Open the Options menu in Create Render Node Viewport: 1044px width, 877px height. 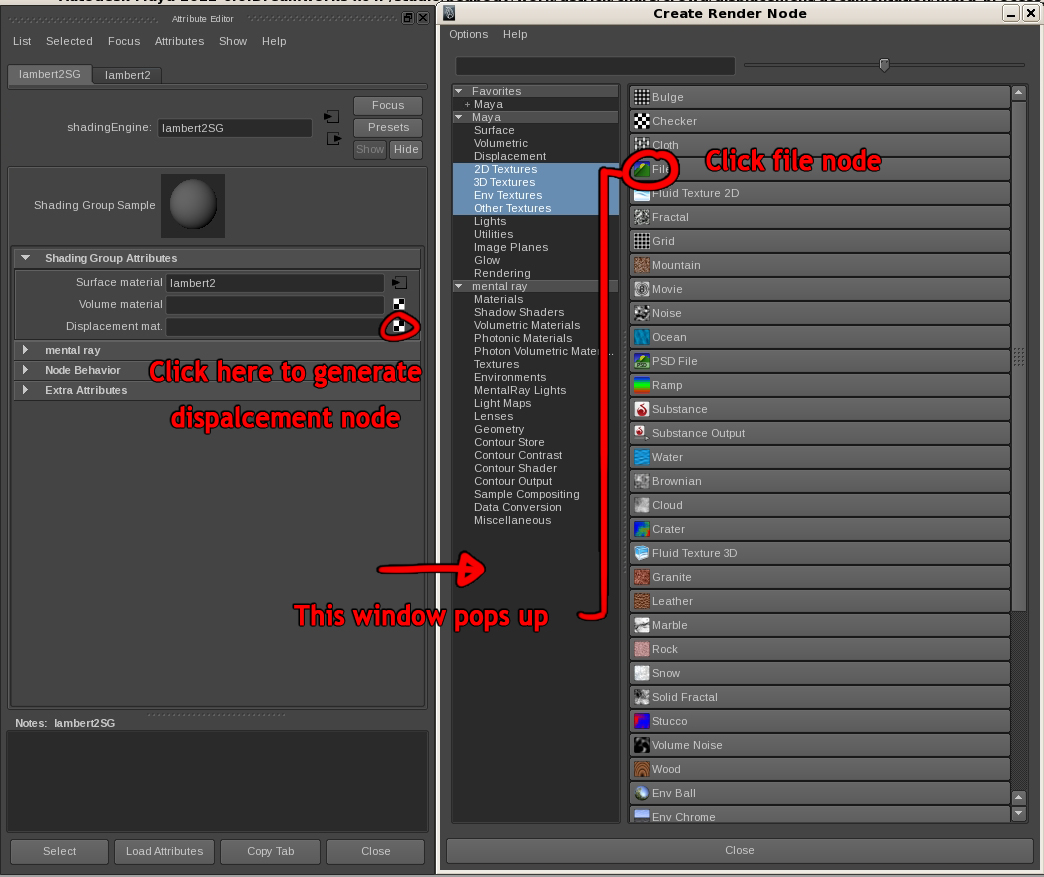pos(468,34)
